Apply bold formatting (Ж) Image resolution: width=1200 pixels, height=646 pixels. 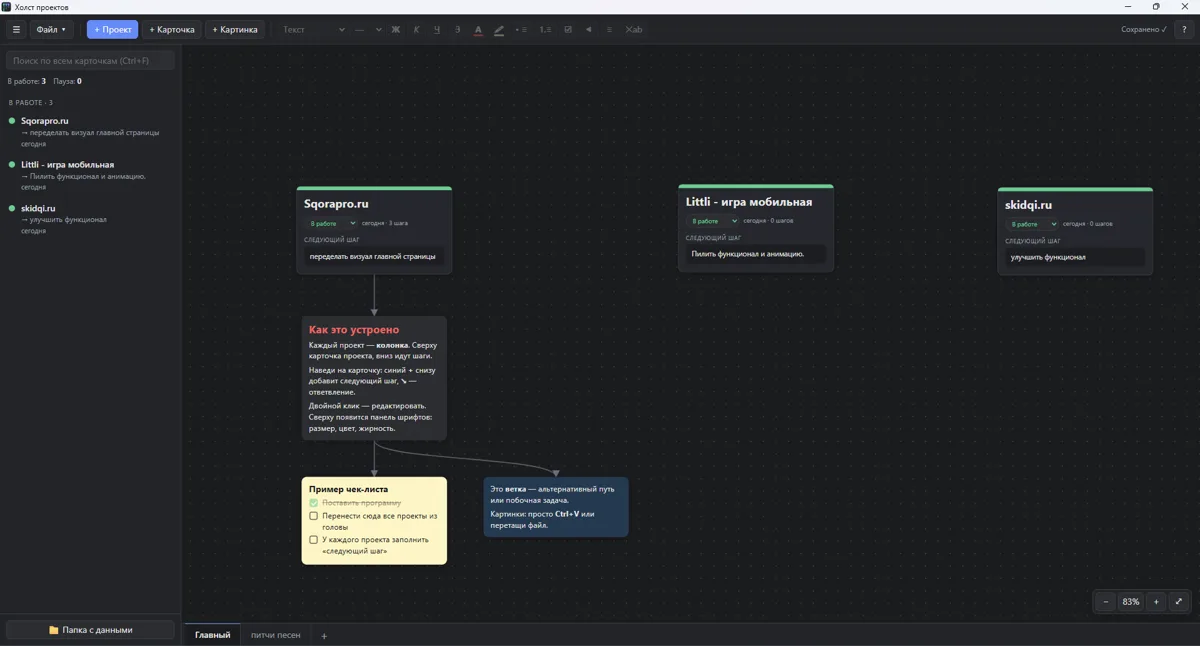(396, 29)
